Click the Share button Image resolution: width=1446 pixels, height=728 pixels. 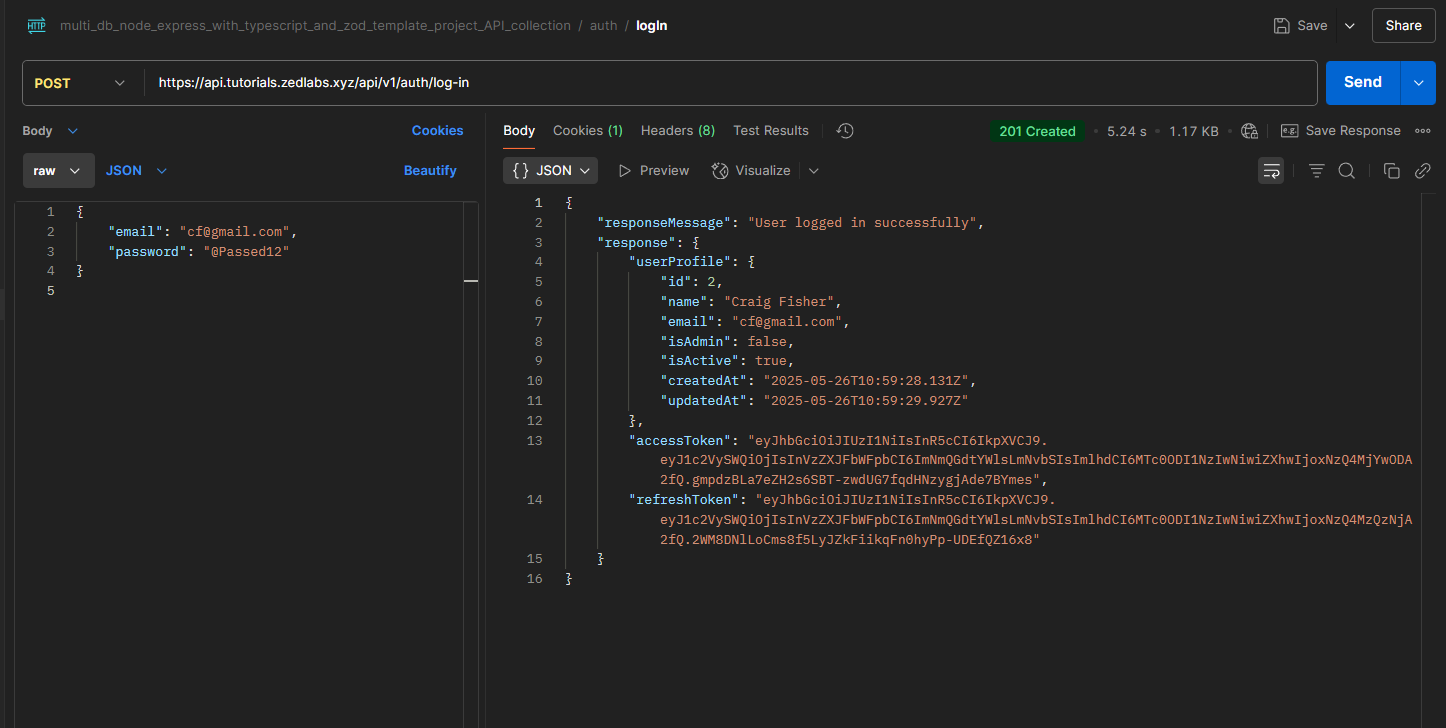(x=1403, y=26)
